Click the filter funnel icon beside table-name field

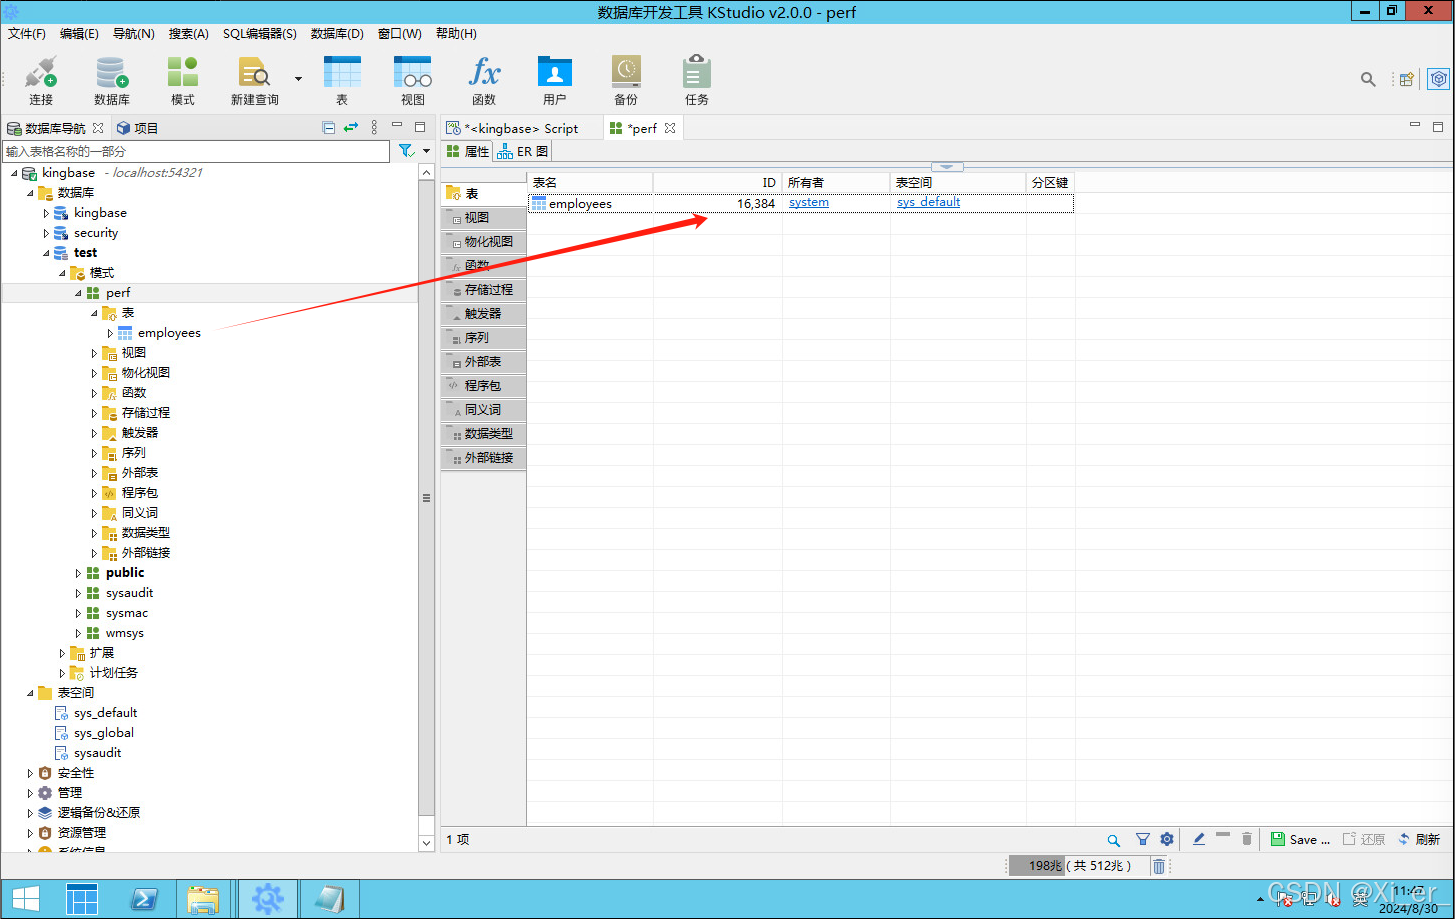coord(406,151)
